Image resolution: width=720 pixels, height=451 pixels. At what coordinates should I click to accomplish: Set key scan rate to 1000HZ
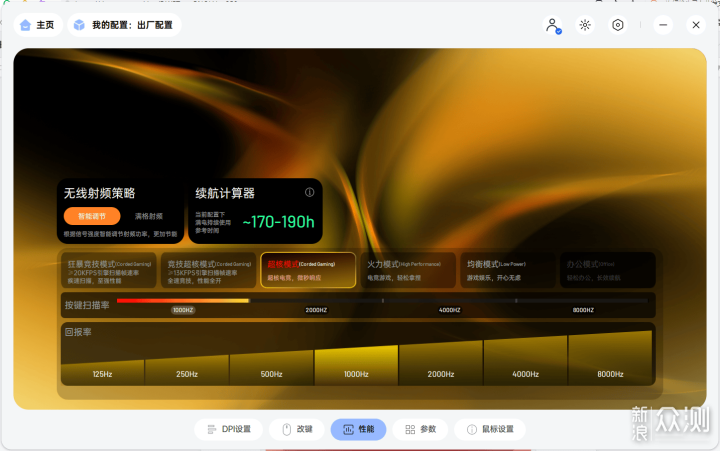[183, 310]
